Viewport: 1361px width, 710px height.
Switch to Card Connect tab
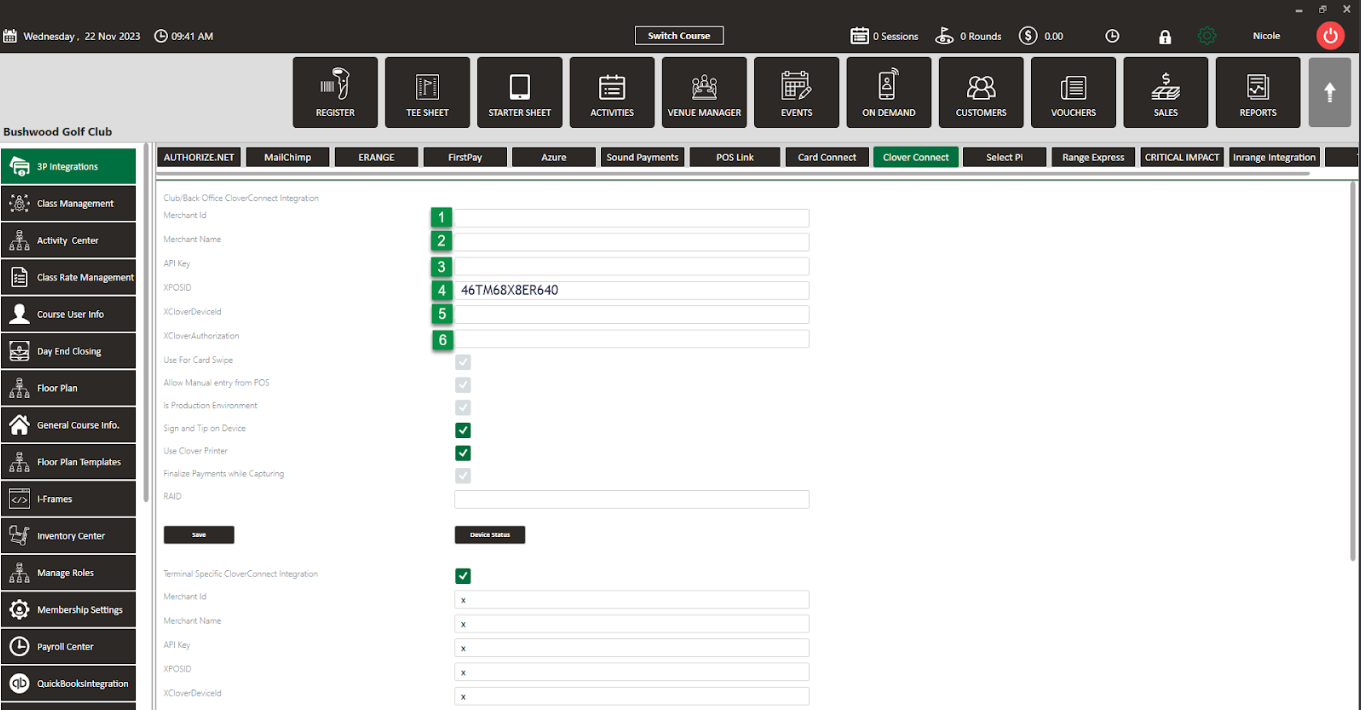tap(827, 157)
